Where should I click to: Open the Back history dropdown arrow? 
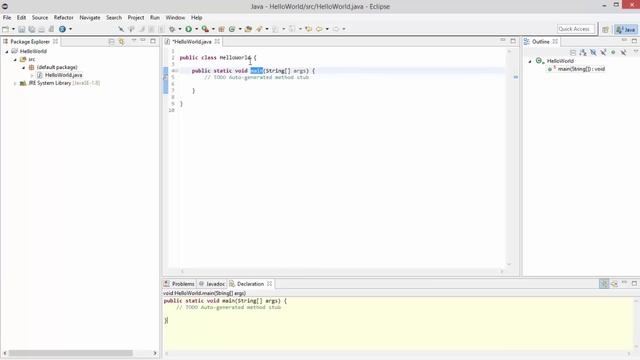click(x=327, y=29)
